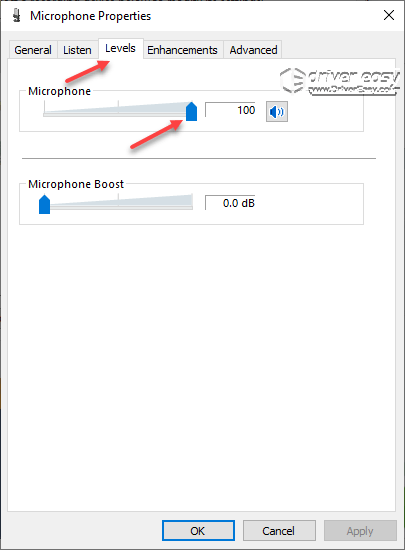Click the Microphone level slider handle
Screen dimensions: 405x550
pos(191,111)
